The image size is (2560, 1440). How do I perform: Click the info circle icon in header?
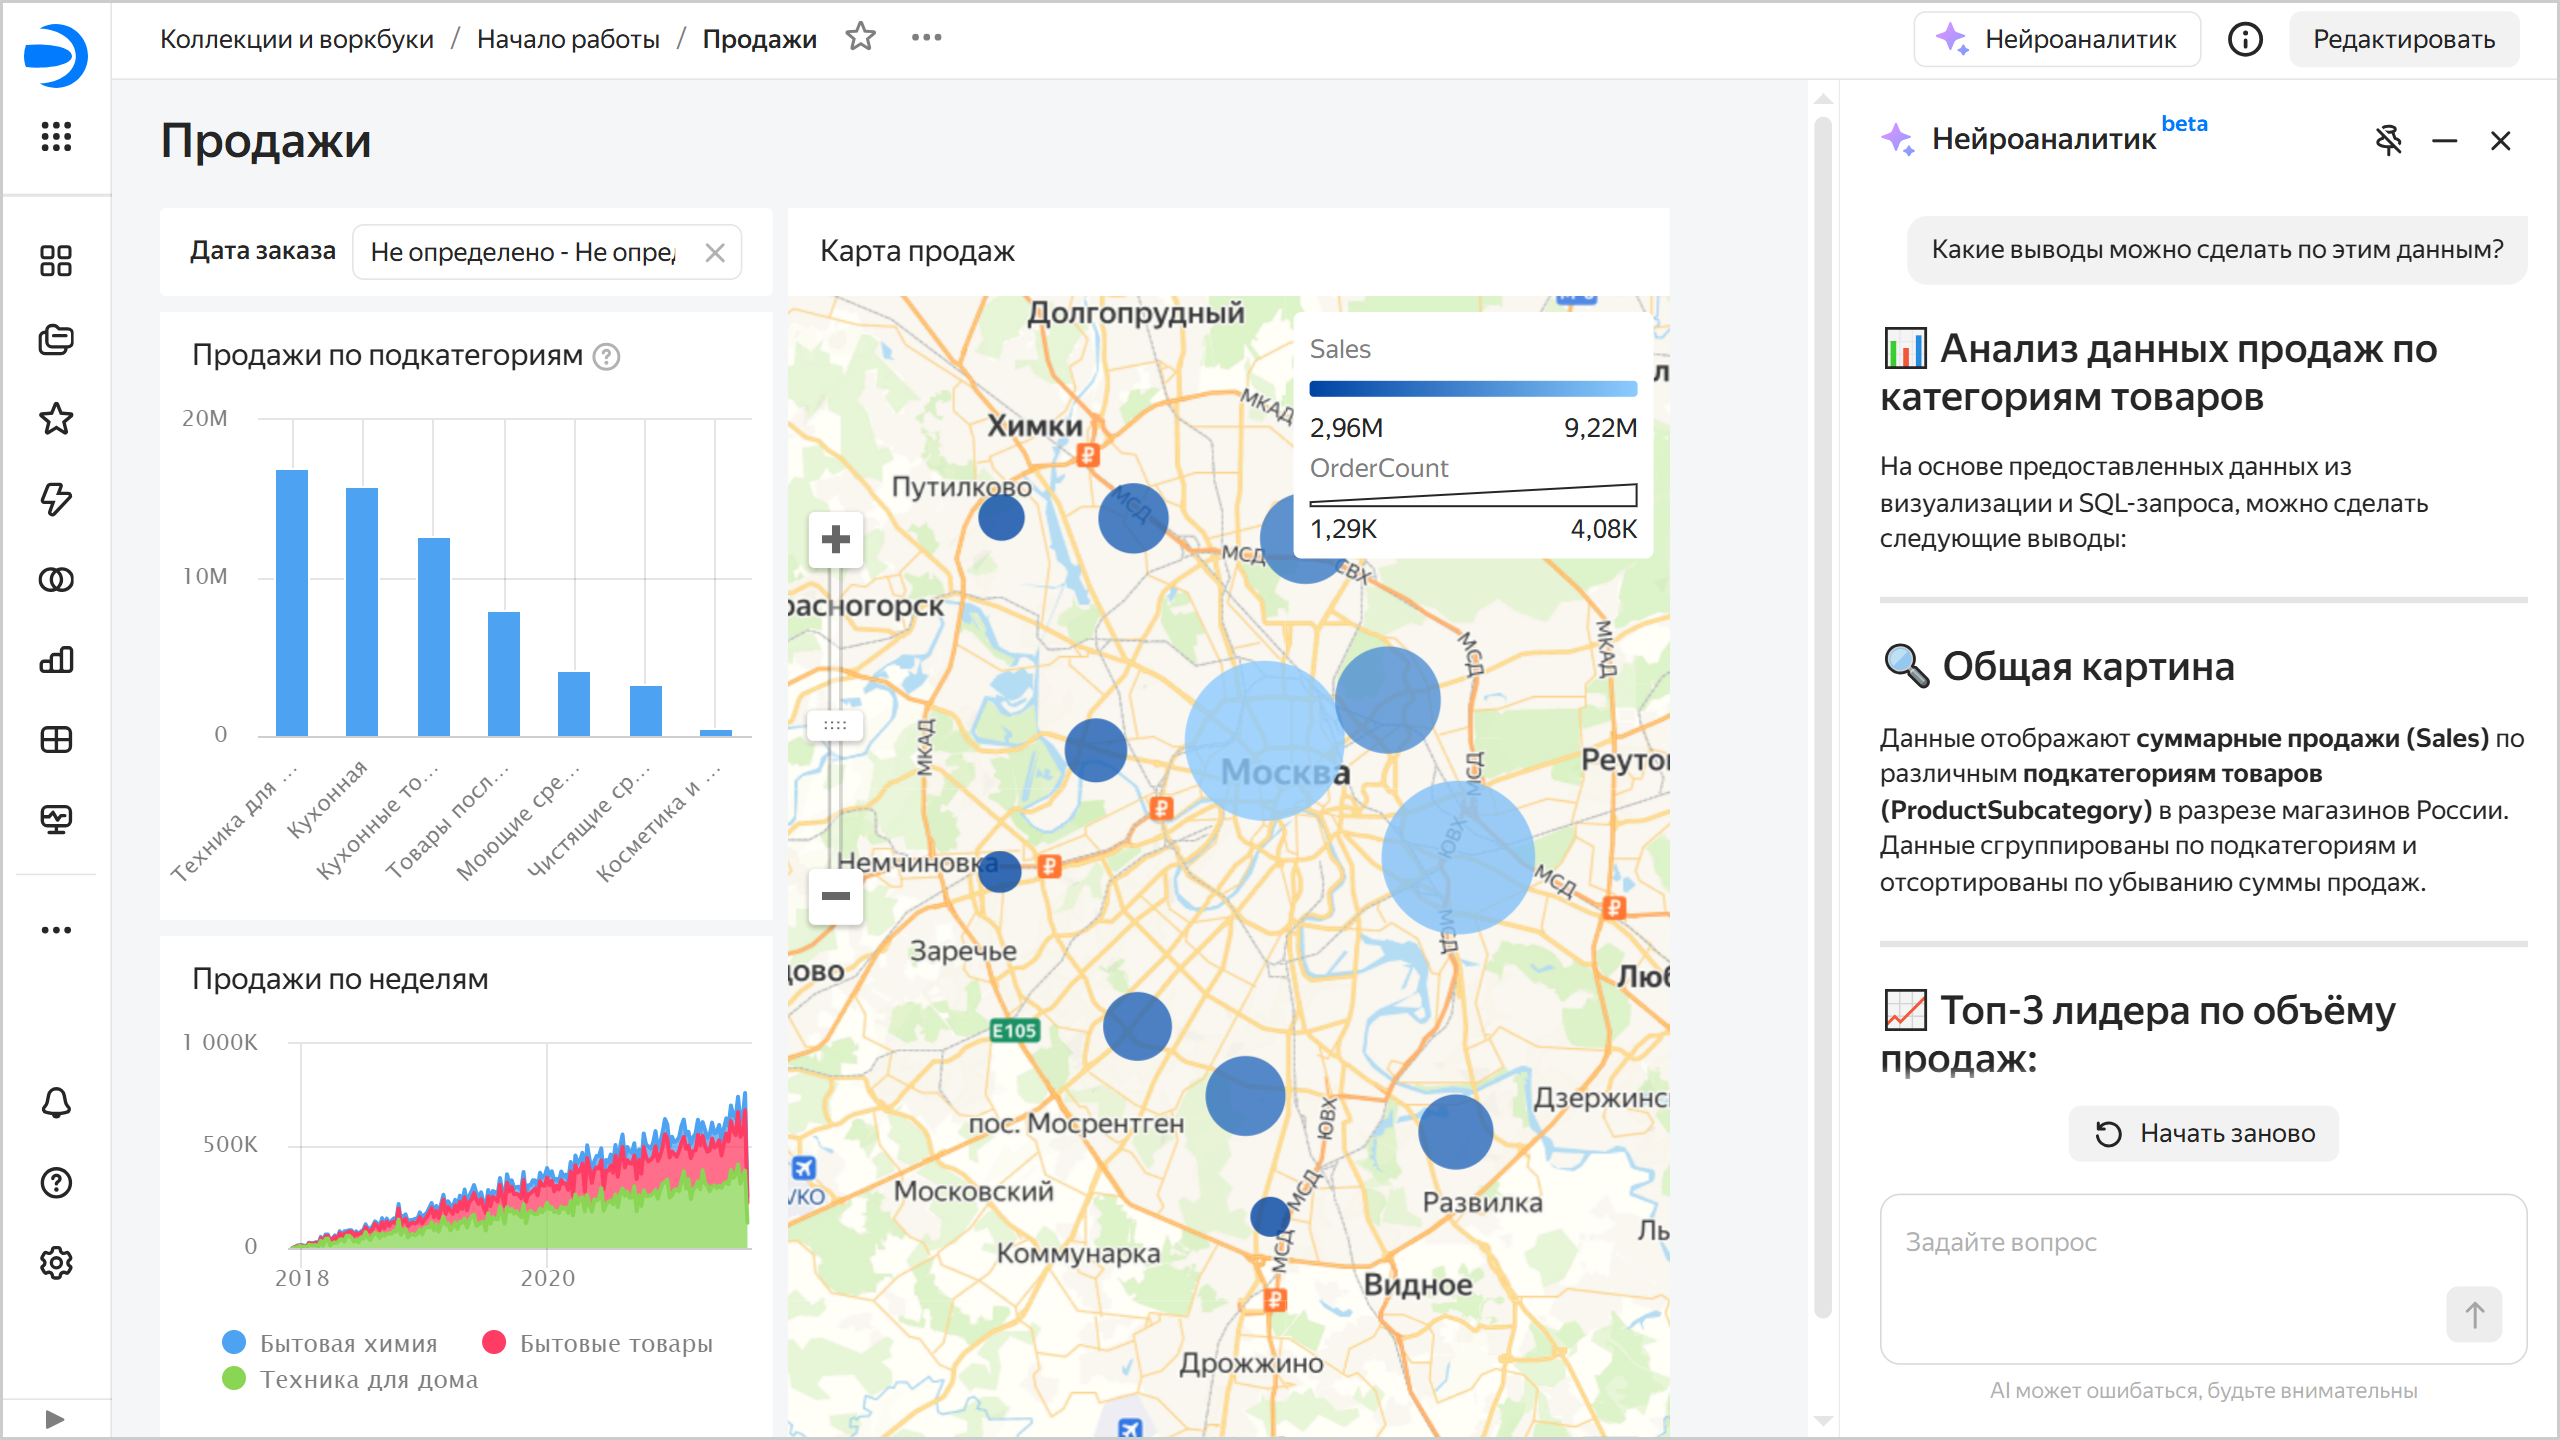(2245, 39)
